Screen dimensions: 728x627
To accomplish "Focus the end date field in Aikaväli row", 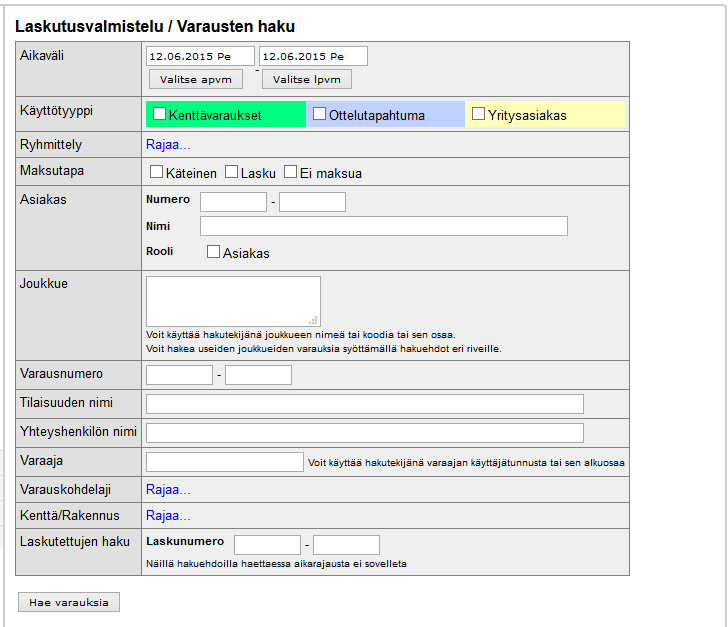I will point(313,56).
